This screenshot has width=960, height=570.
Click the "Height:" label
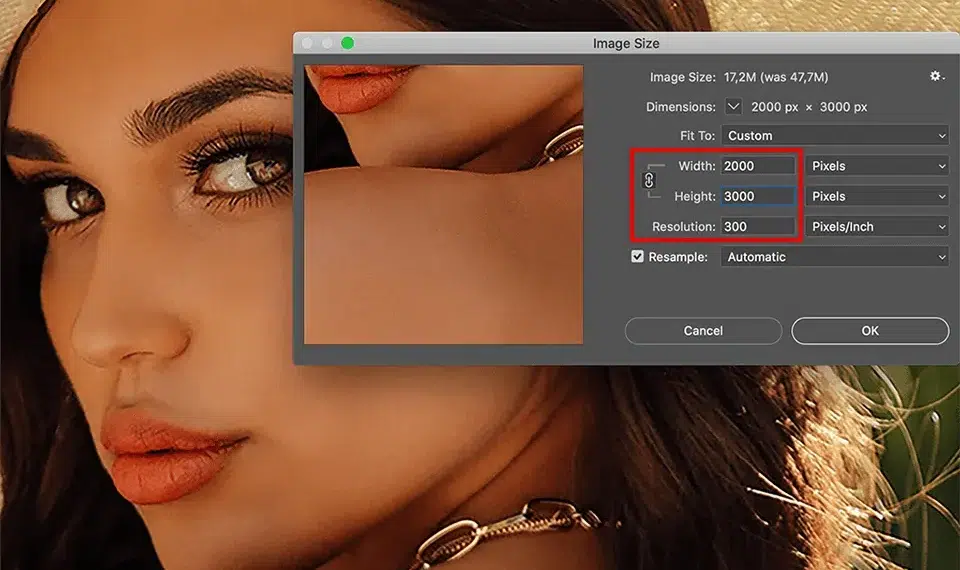point(694,197)
